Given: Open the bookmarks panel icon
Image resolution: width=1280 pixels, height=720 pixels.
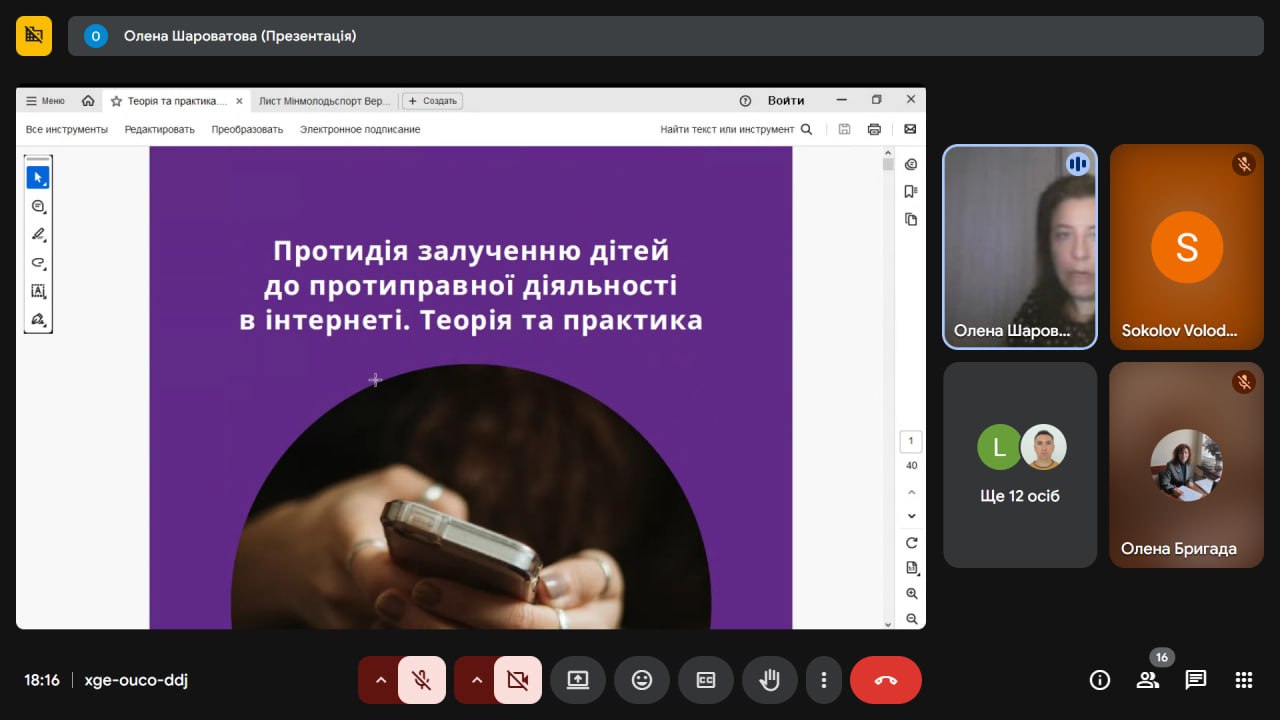Looking at the screenshot, I should click(x=911, y=192).
